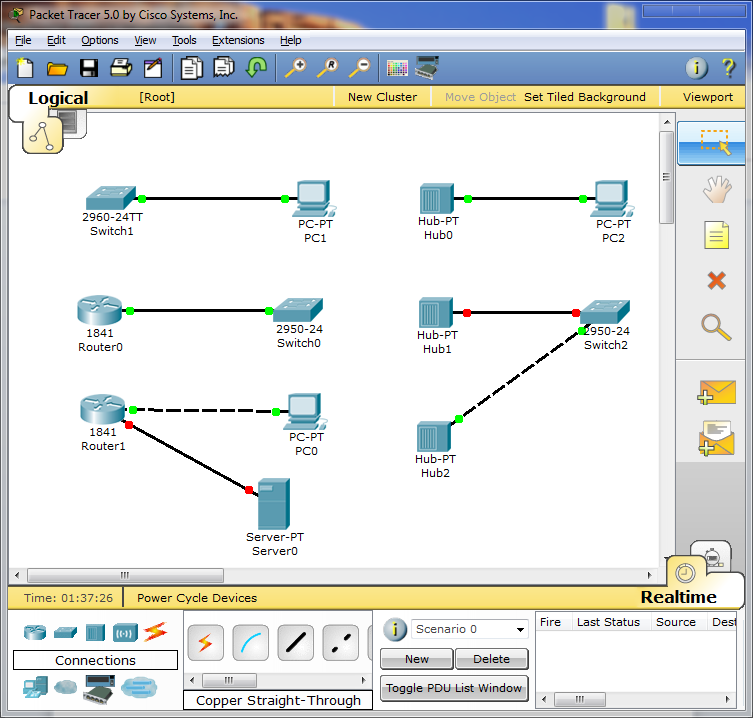Zoom in with the plus magnifier

click(296, 68)
